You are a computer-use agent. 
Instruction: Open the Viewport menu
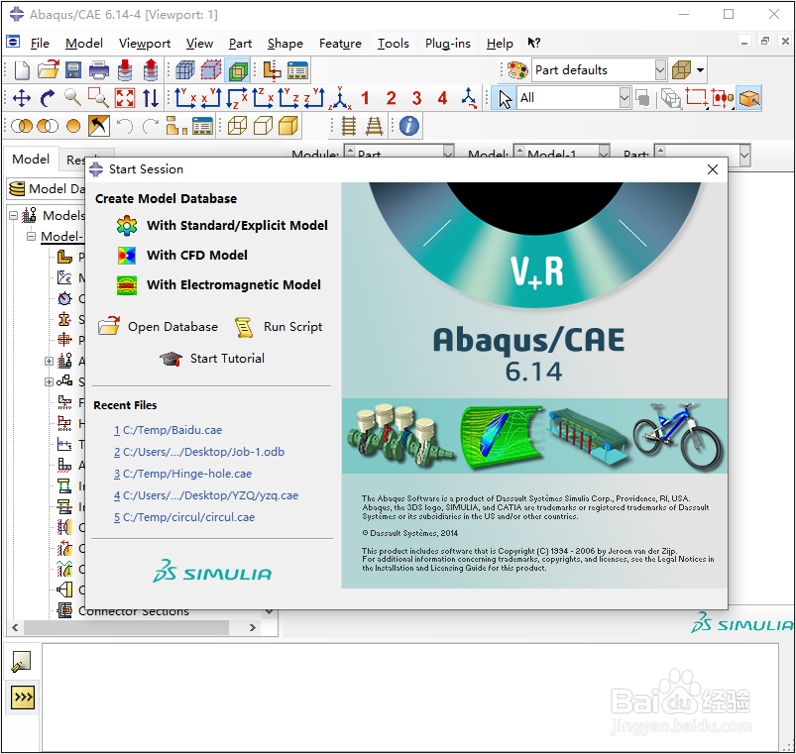click(145, 44)
